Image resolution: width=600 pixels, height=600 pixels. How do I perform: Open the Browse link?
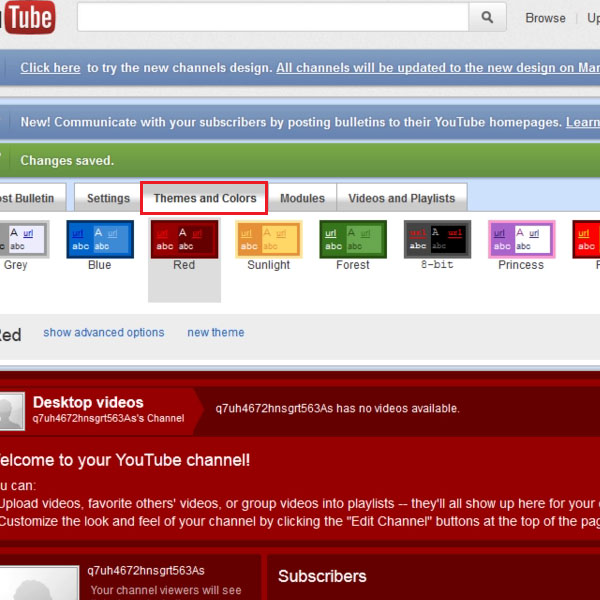click(545, 18)
